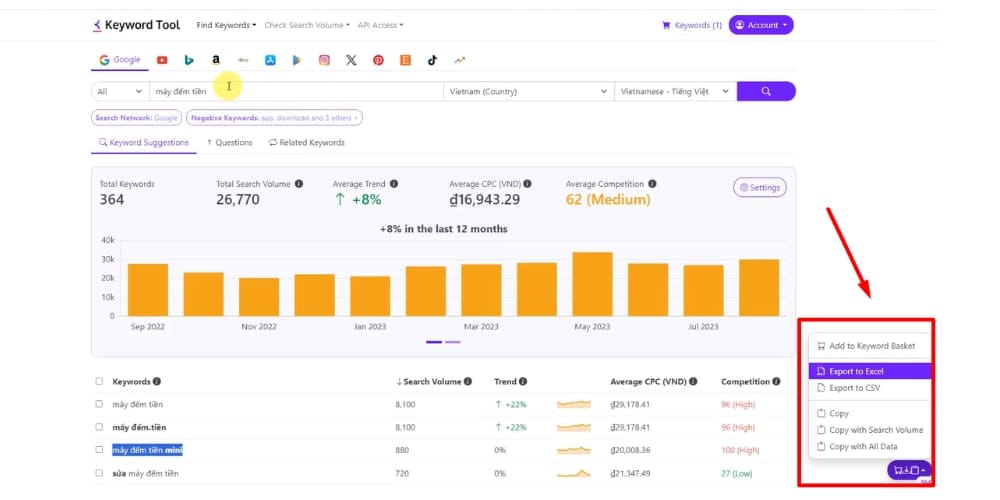
Task: Check the box for "máy đếm.tiền" row
Action: tap(99, 427)
